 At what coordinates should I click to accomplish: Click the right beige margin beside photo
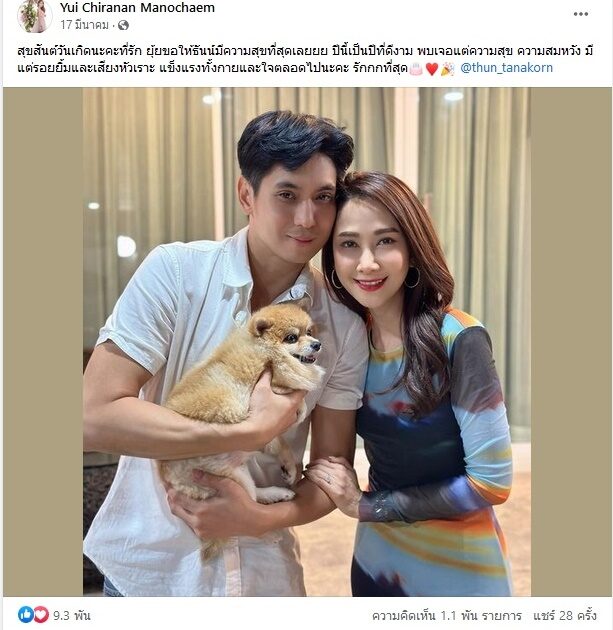[570, 342]
